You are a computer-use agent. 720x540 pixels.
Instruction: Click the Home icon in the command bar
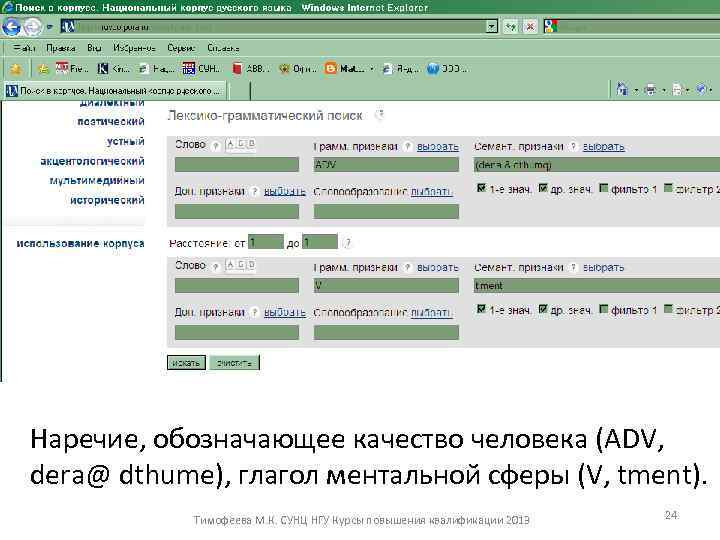[x=622, y=89]
